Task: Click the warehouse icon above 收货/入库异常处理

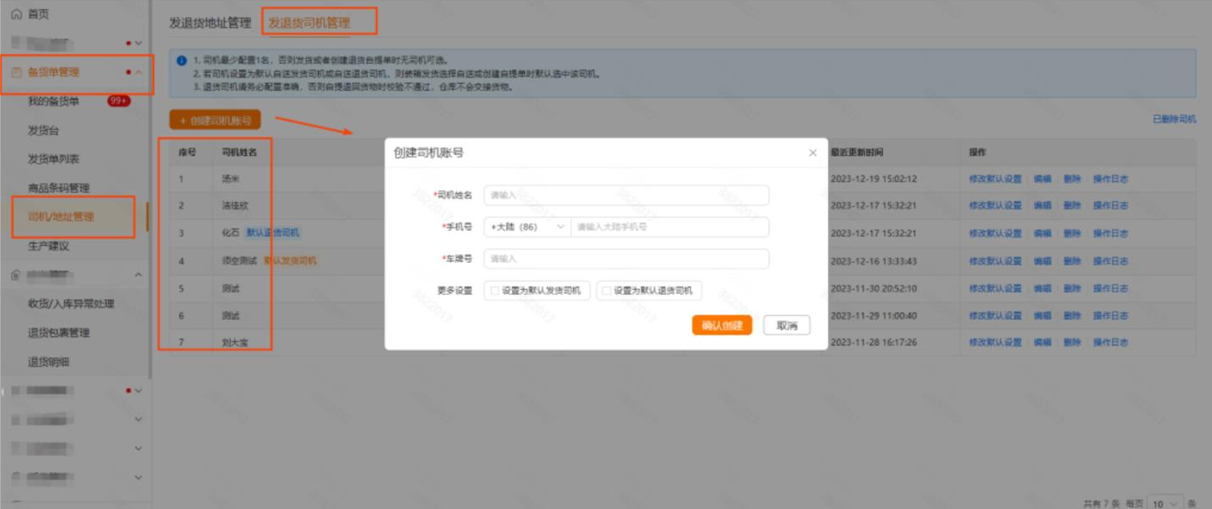Action: click(16, 275)
